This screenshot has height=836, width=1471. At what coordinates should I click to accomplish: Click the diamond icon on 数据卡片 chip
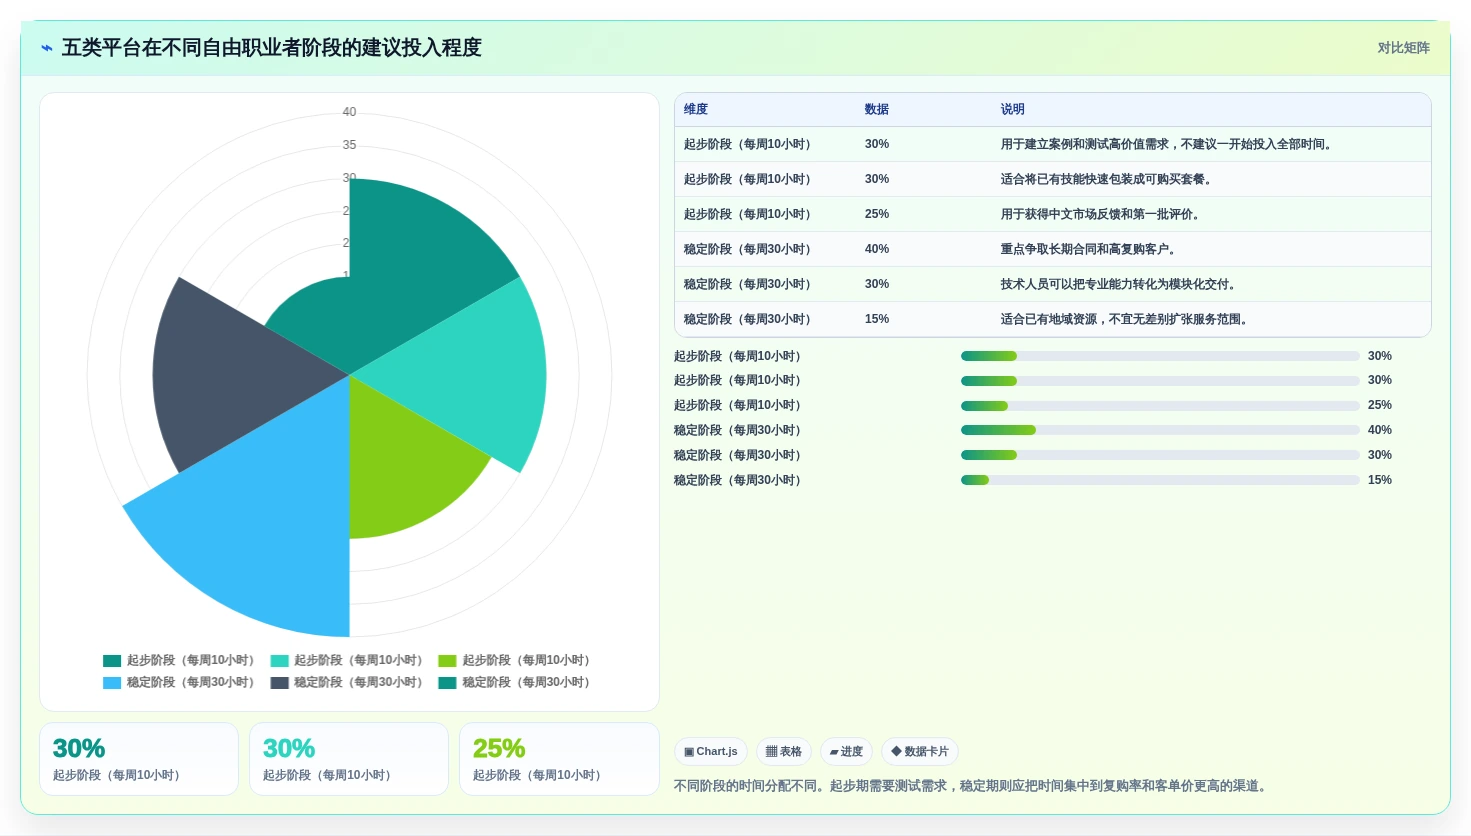pos(896,752)
